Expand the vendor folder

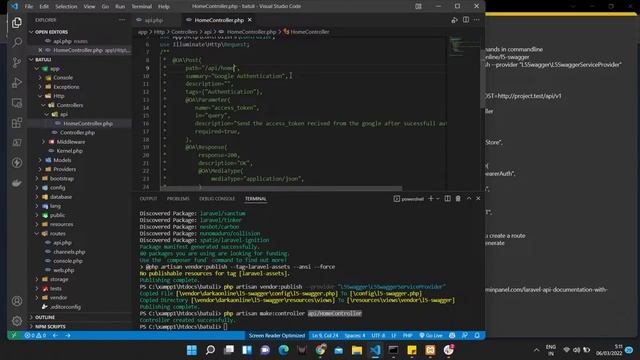pyautogui.click(x=58, y=298)
